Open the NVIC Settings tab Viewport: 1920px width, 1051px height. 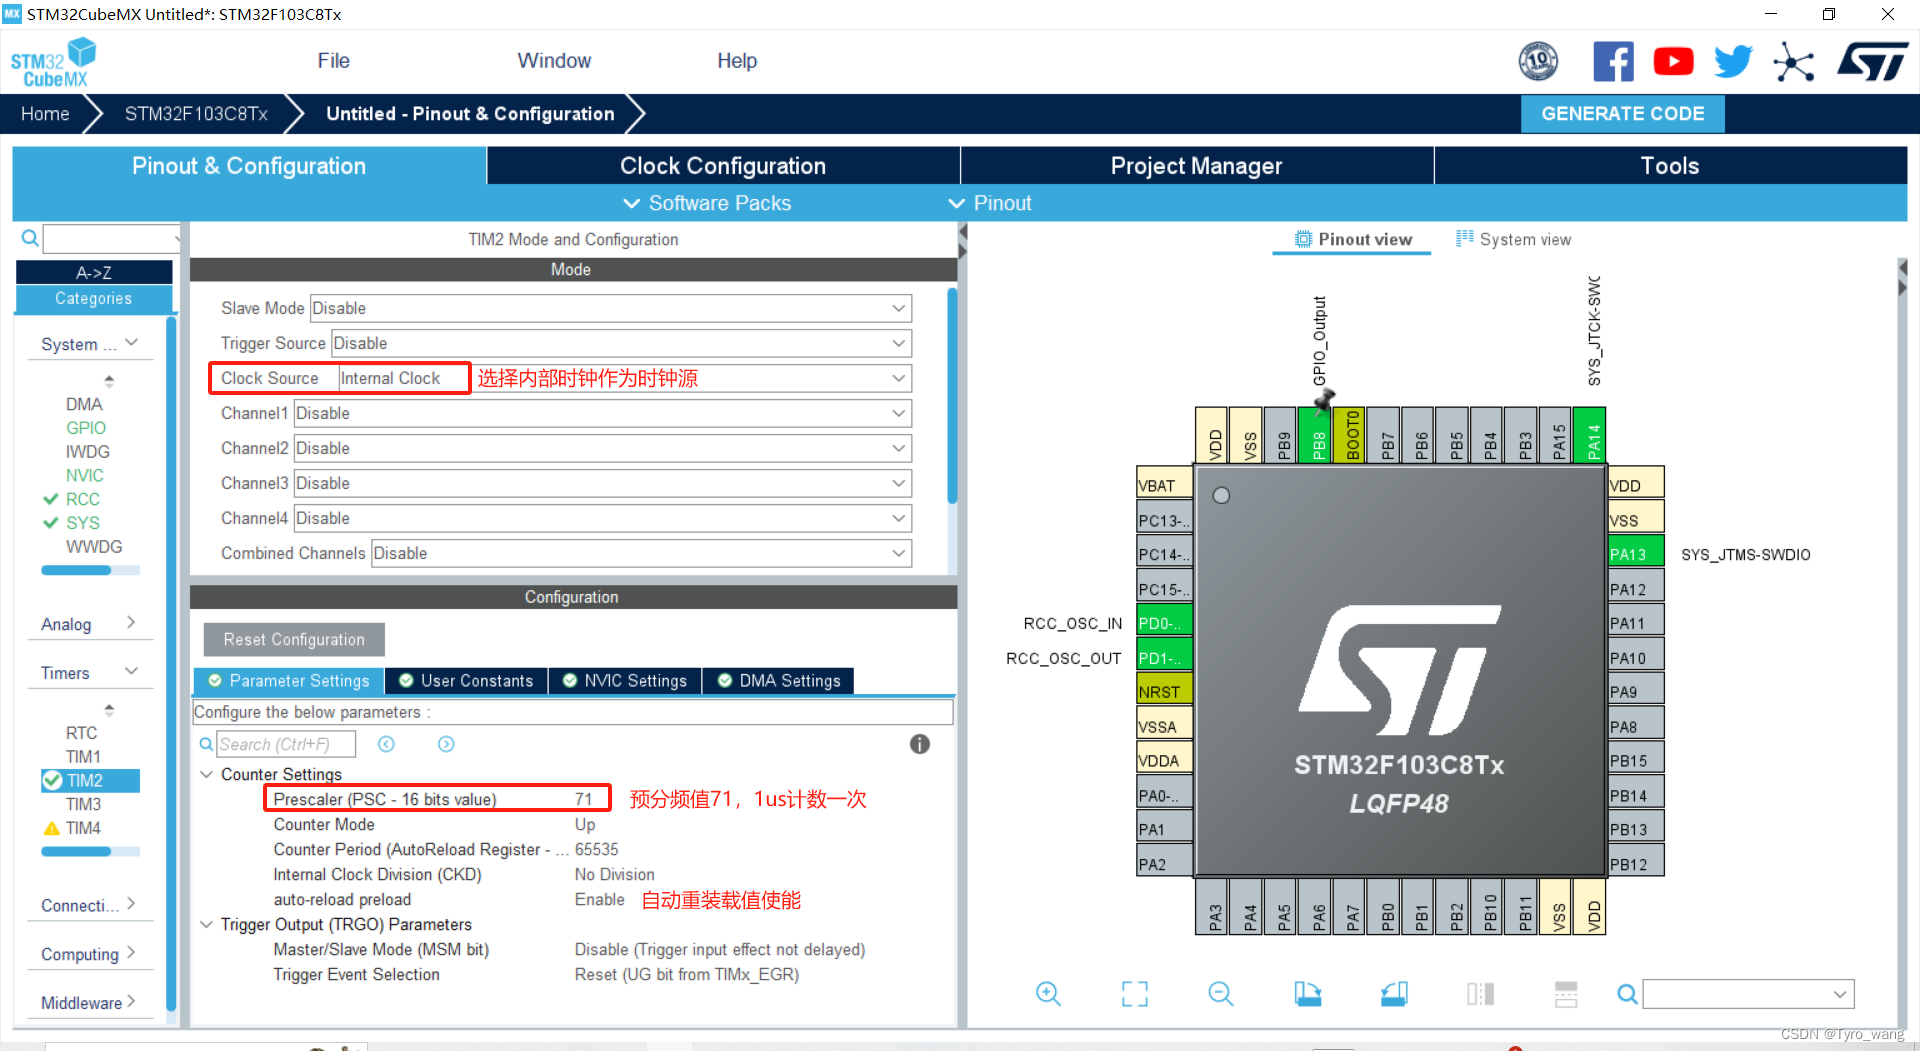[x=625, y=681]
